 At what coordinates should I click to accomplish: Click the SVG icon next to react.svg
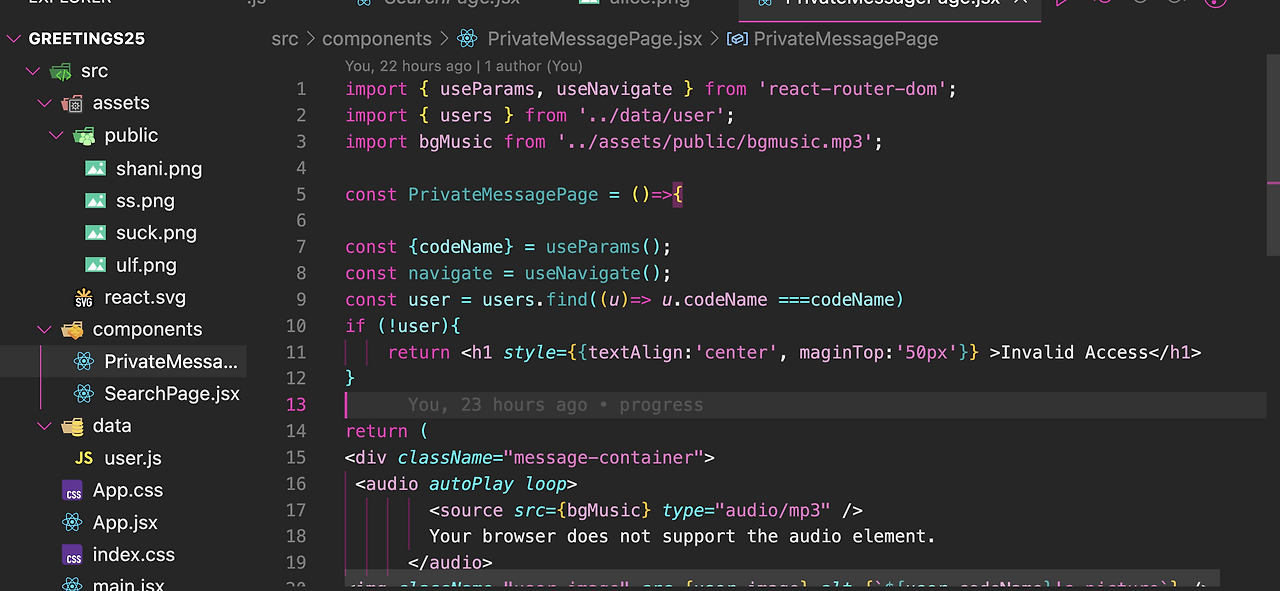coord(84,297)
